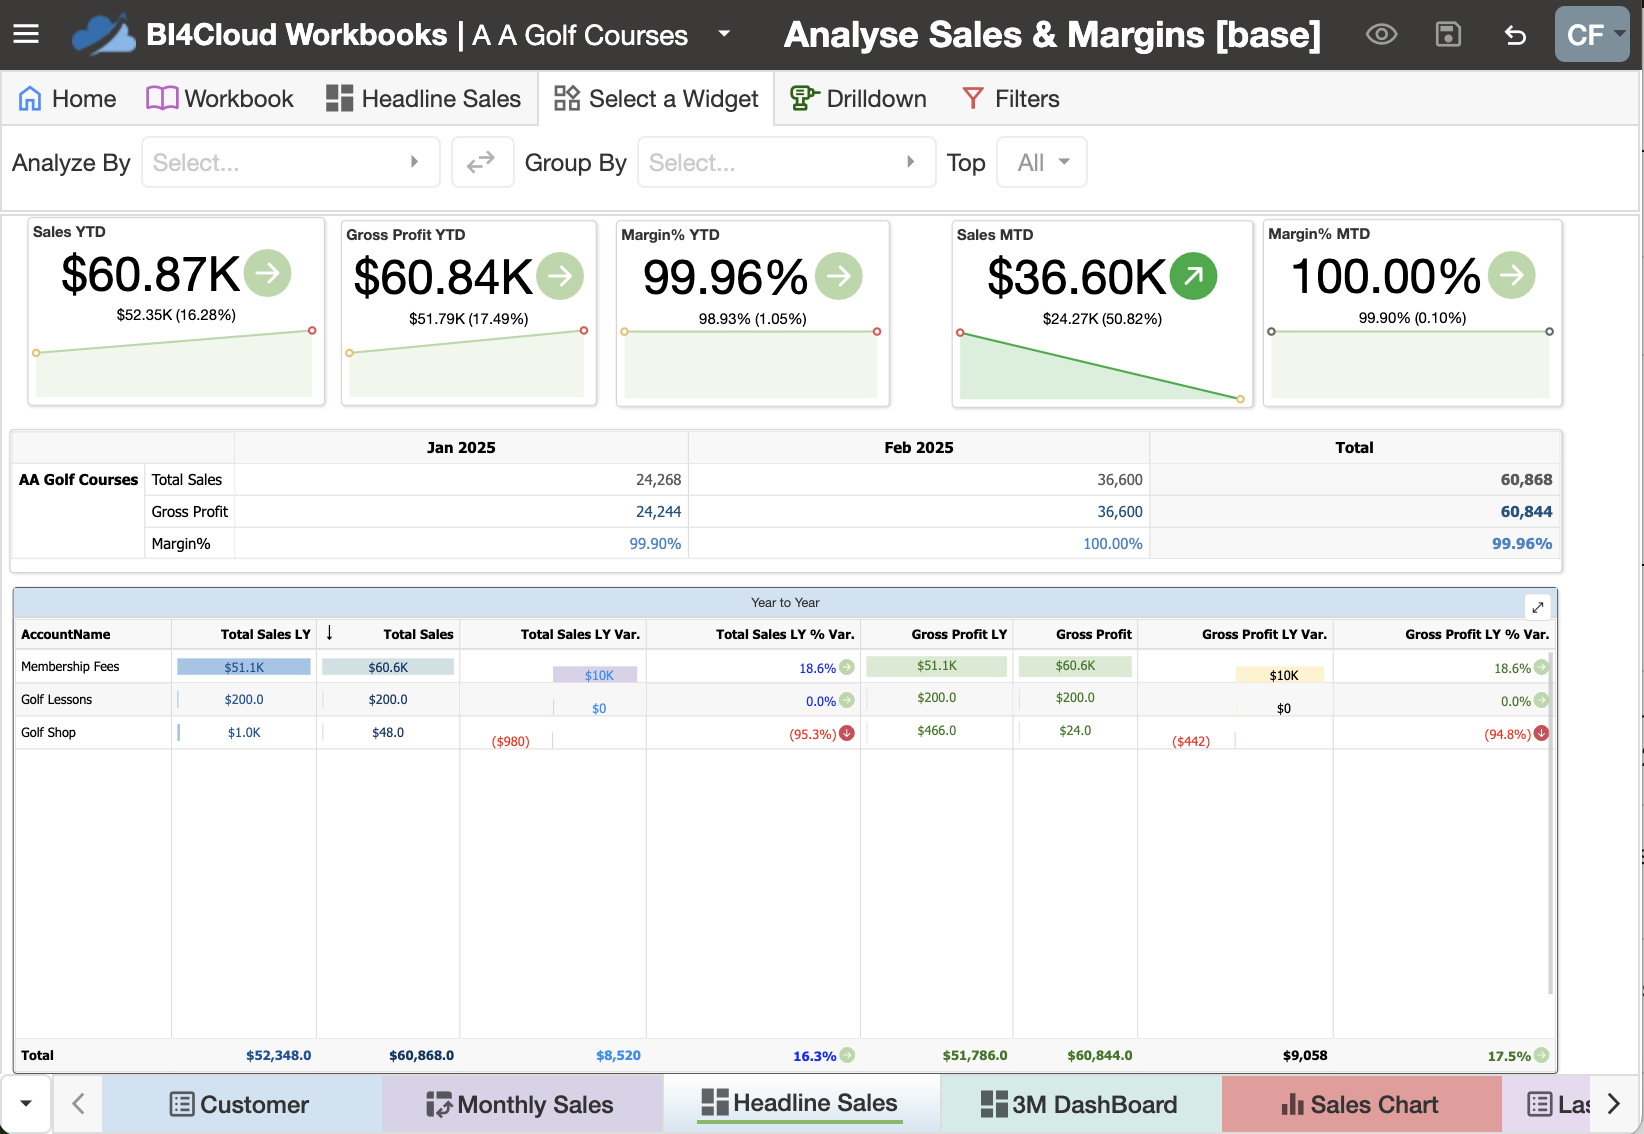Open the Analyze By select dropdown
1644x1134 pixels.
pos(290,162)
